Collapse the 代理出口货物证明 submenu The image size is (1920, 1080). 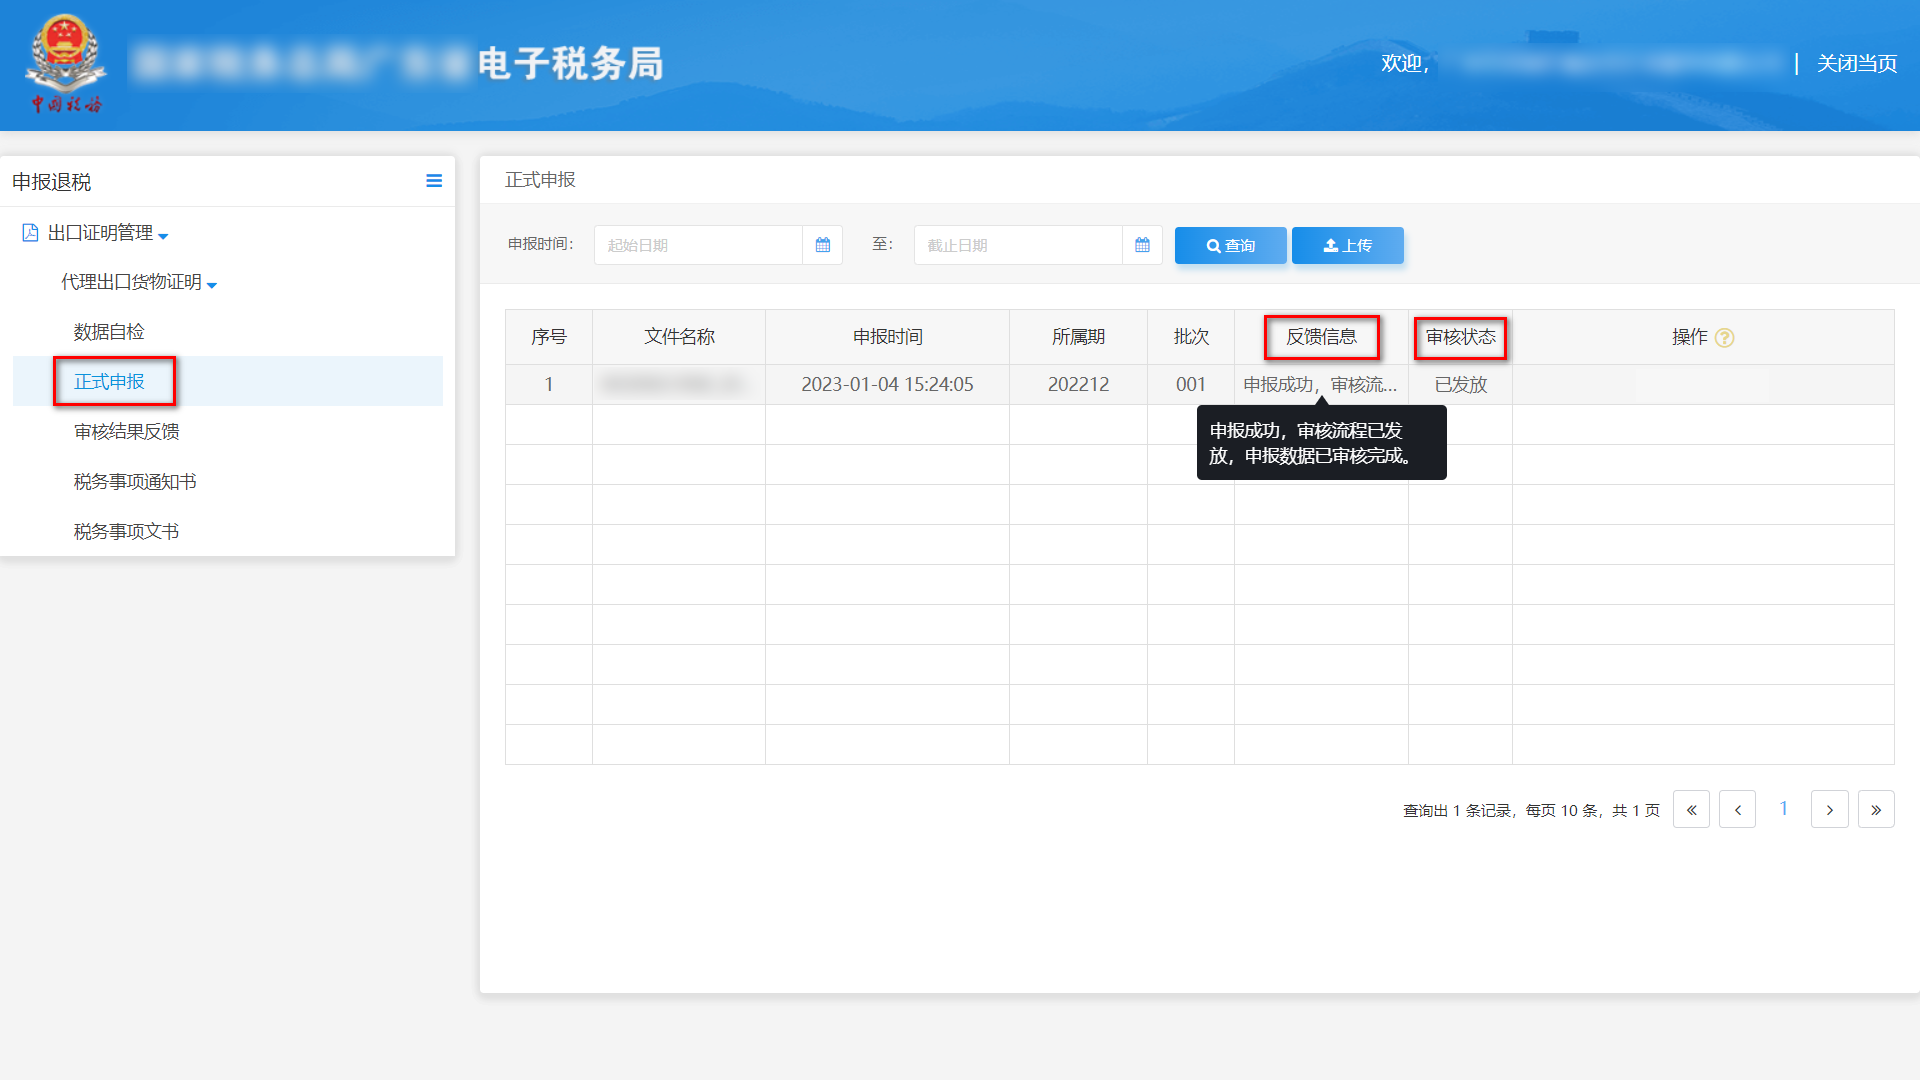138,282
